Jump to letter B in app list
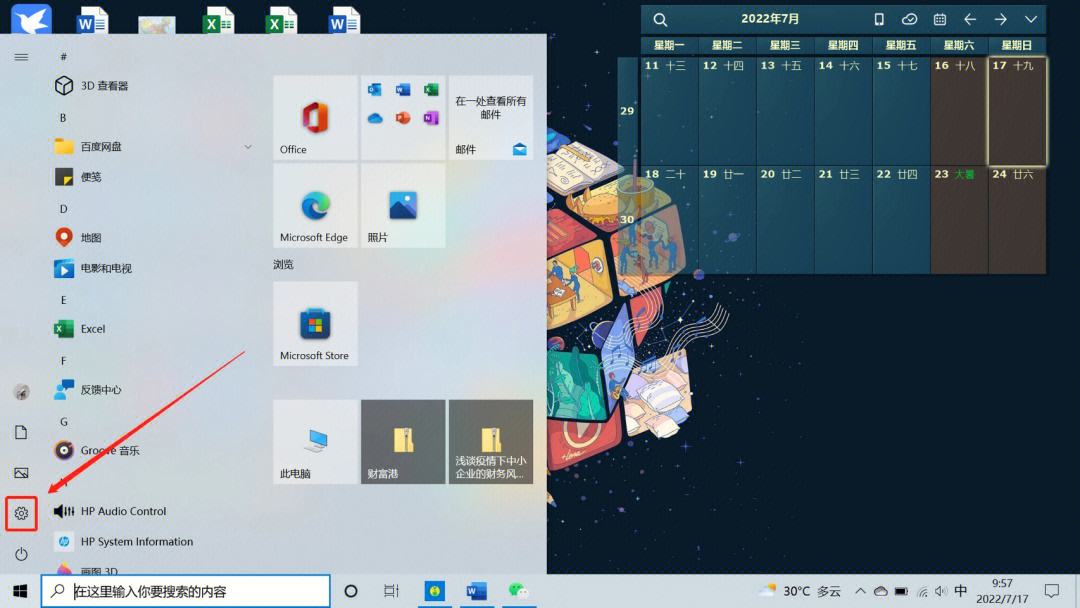 63,118
